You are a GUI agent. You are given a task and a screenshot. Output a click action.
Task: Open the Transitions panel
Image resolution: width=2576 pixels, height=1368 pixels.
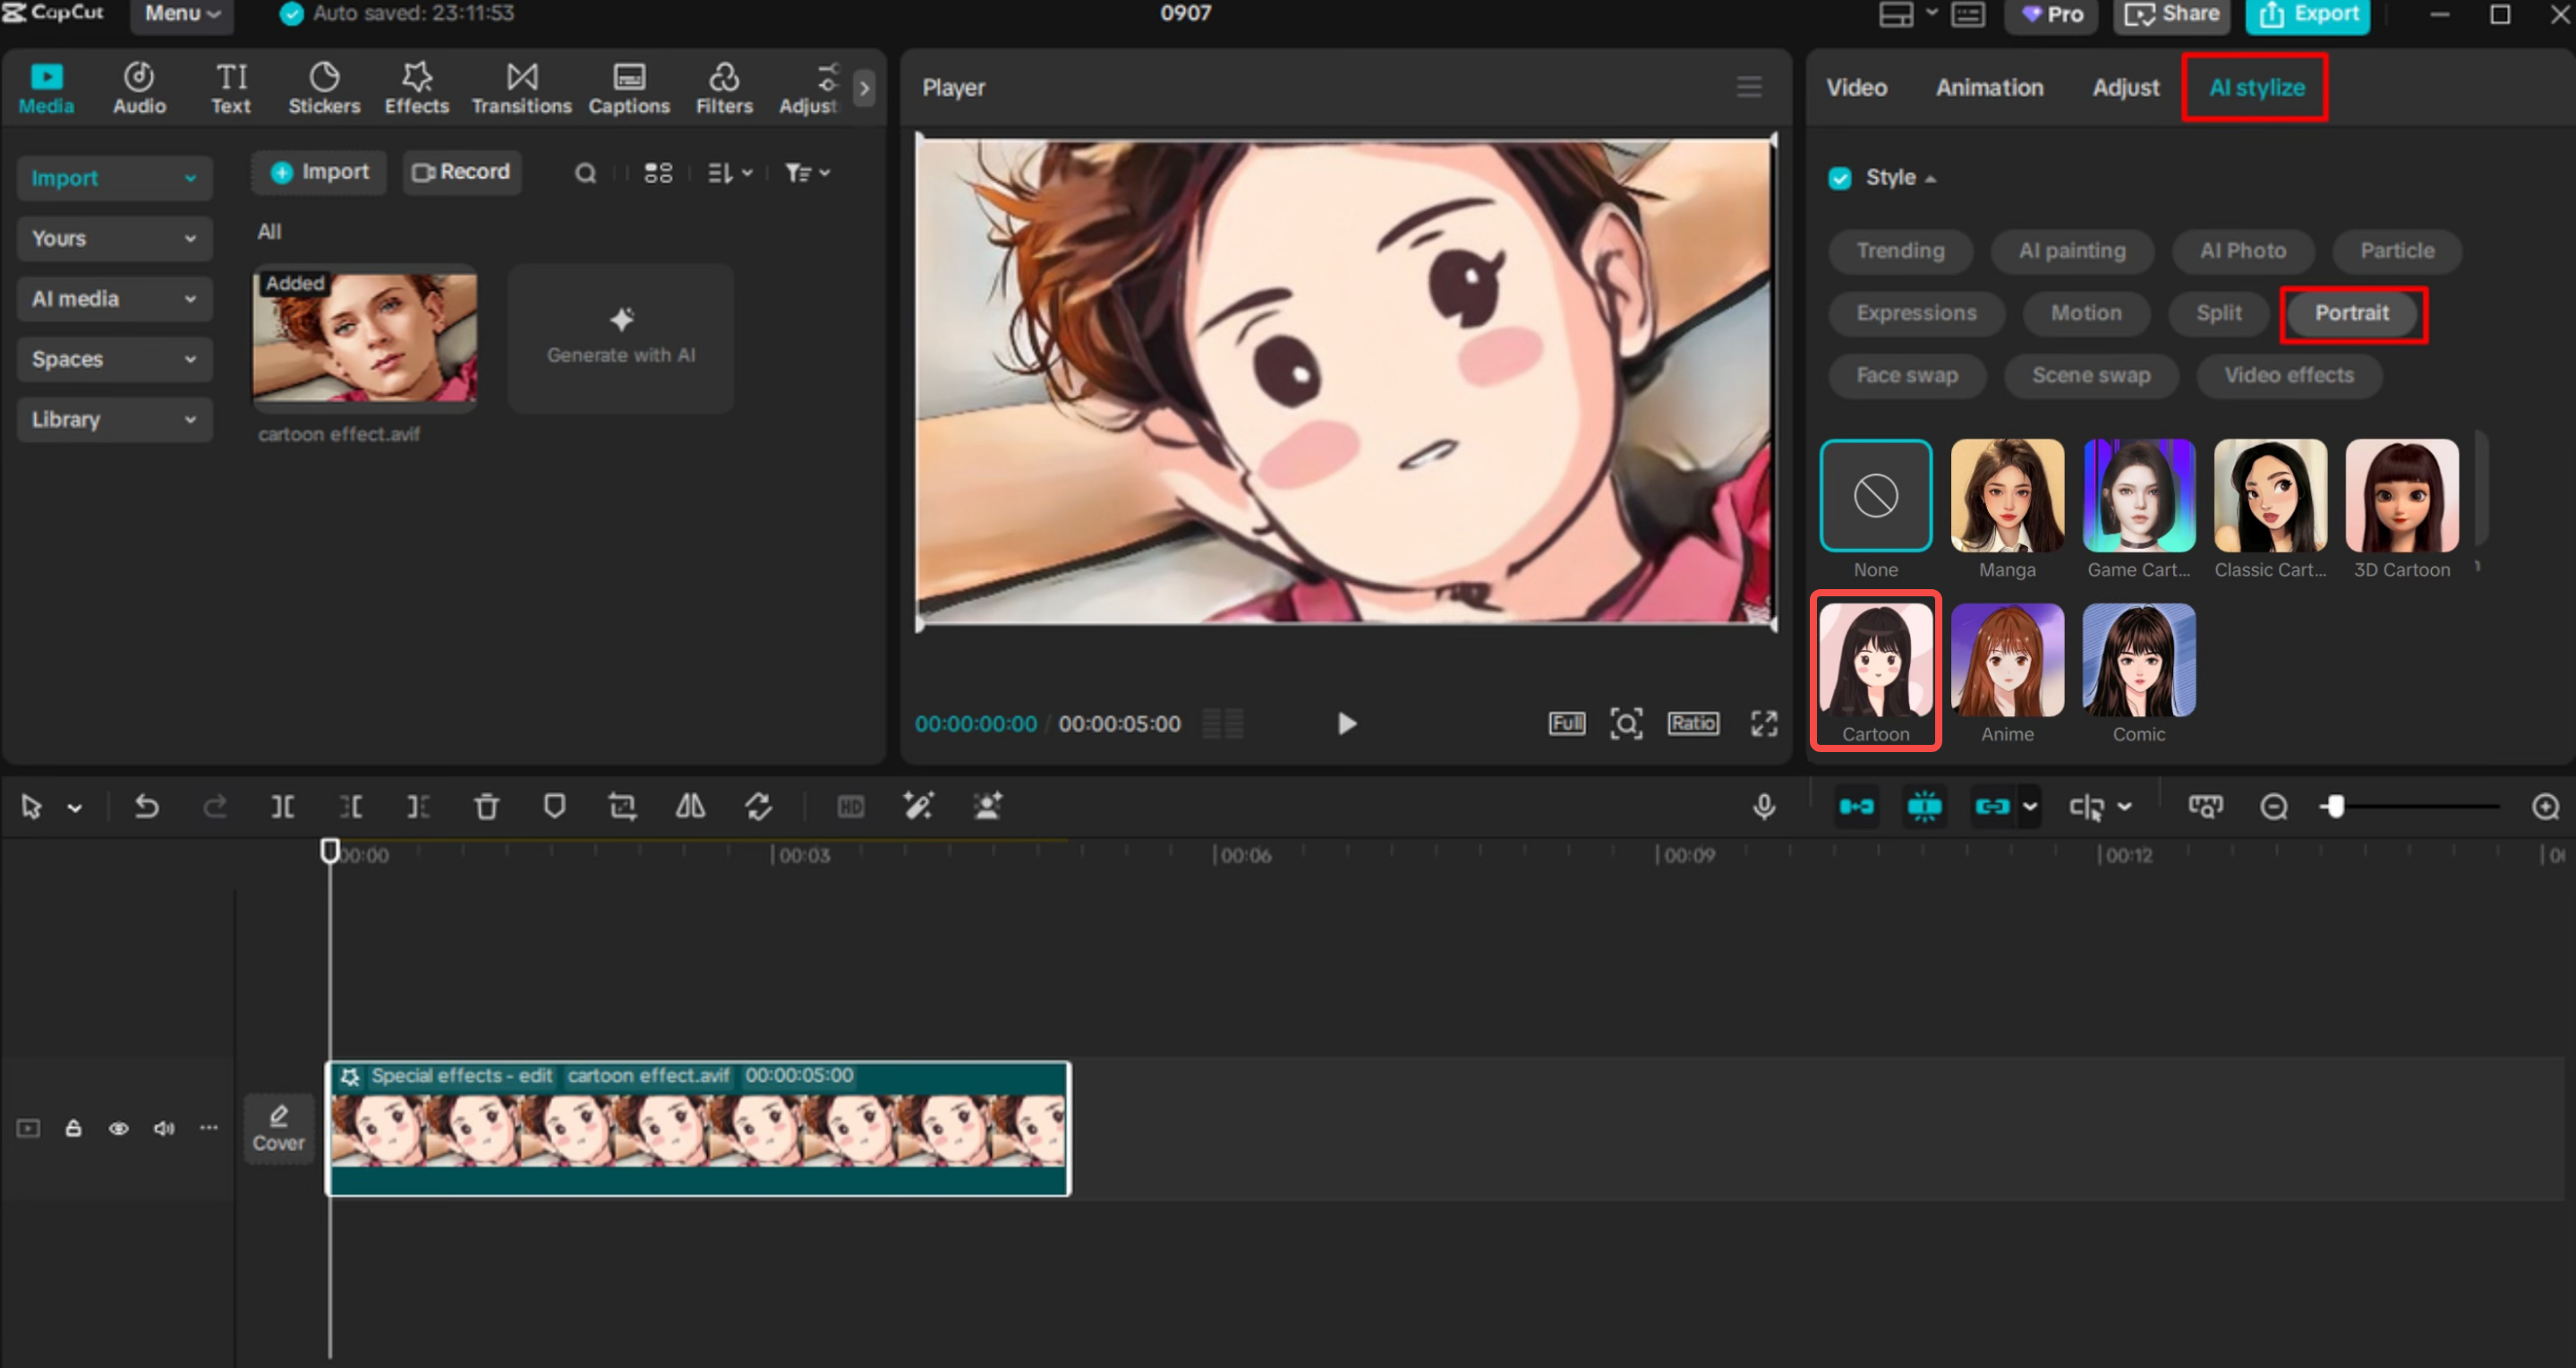point(521,87)
